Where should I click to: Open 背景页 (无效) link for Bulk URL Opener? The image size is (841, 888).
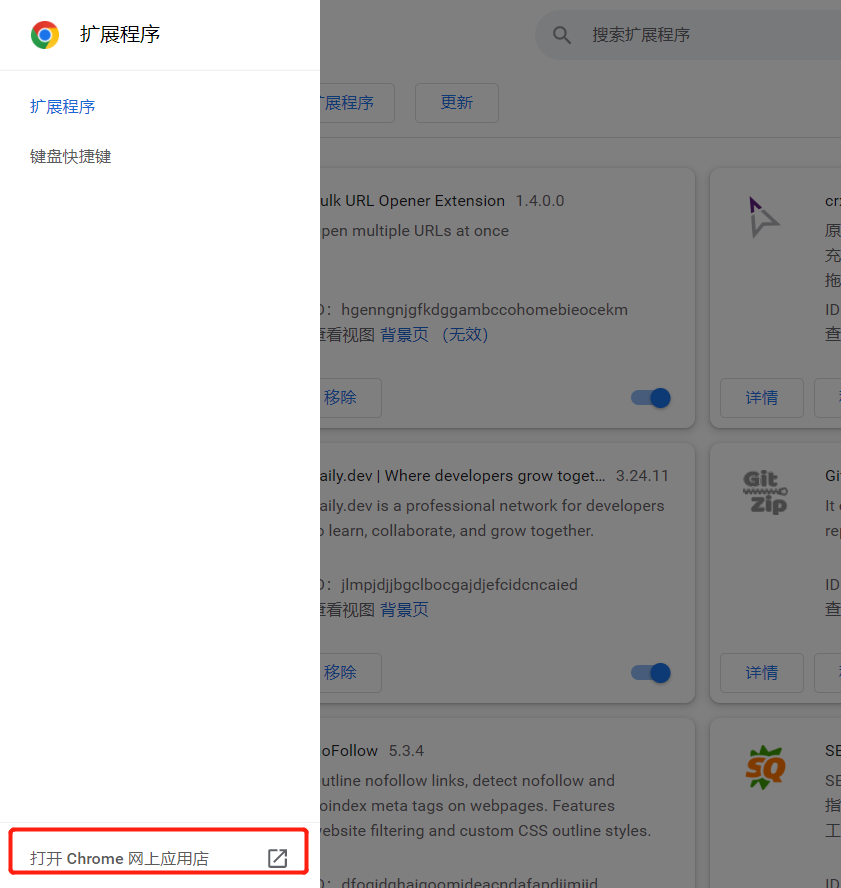434,335
